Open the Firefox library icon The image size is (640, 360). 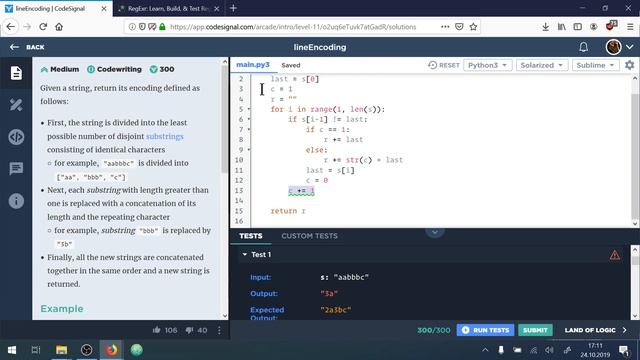(562, 27)
